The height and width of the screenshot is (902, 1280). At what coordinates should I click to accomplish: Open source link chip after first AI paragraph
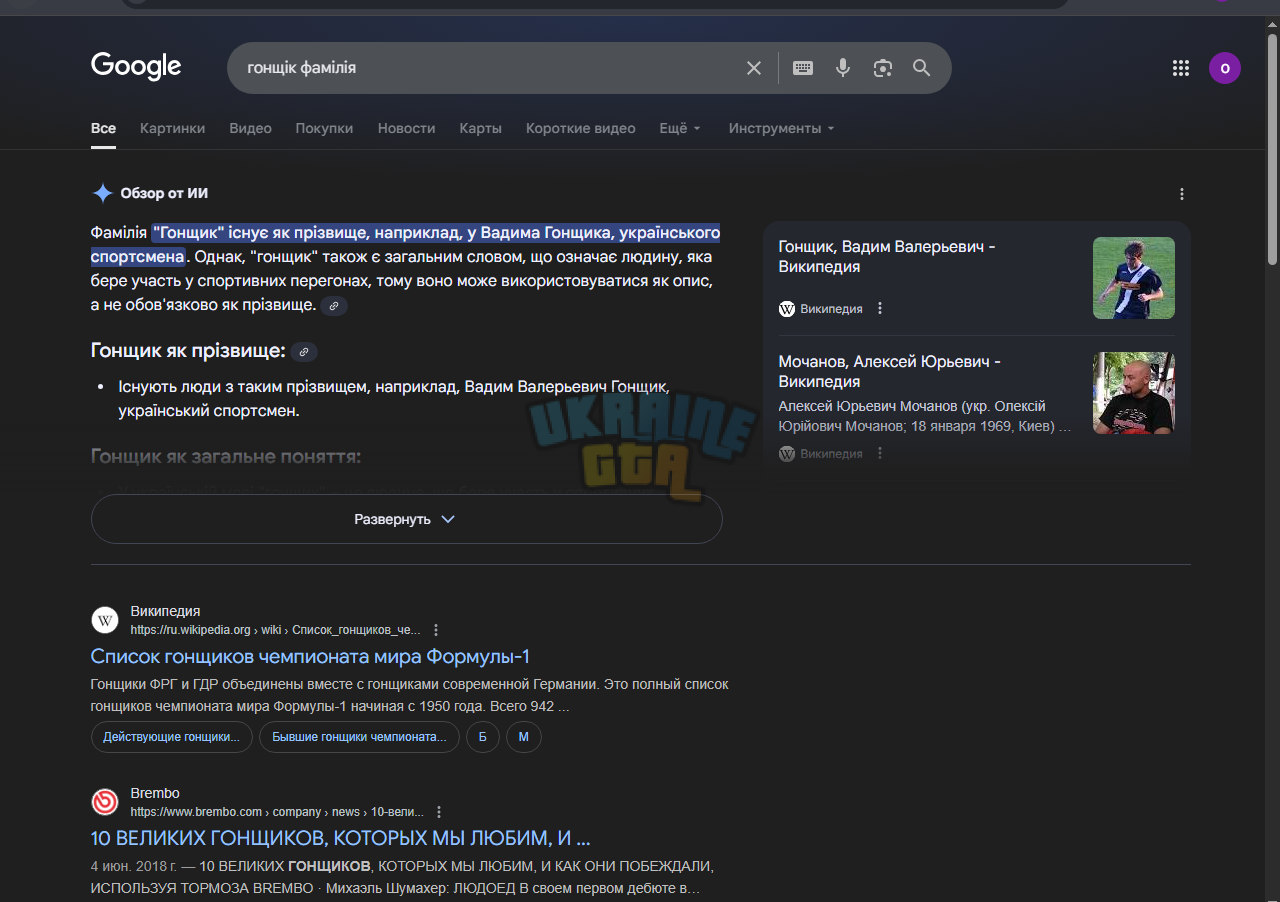click(x=334, y=306)
